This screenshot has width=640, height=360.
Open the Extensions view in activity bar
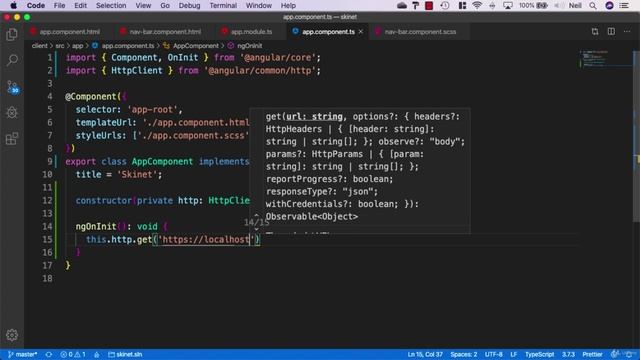(x=12, y=139)
